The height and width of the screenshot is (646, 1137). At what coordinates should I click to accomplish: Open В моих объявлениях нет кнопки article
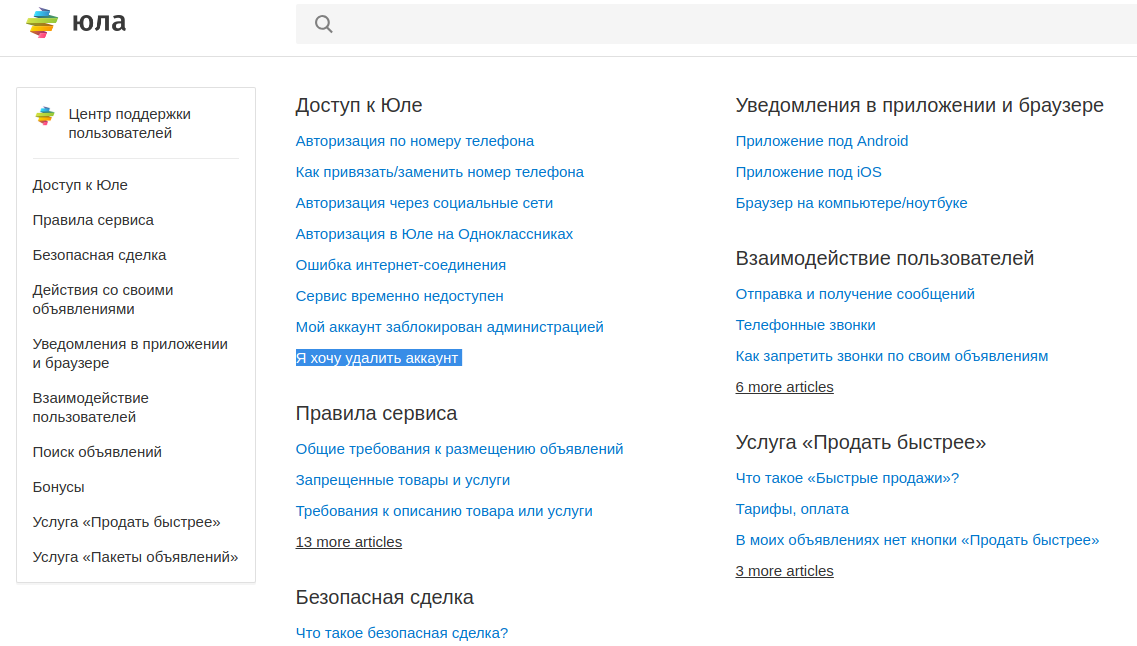point(917,540)
